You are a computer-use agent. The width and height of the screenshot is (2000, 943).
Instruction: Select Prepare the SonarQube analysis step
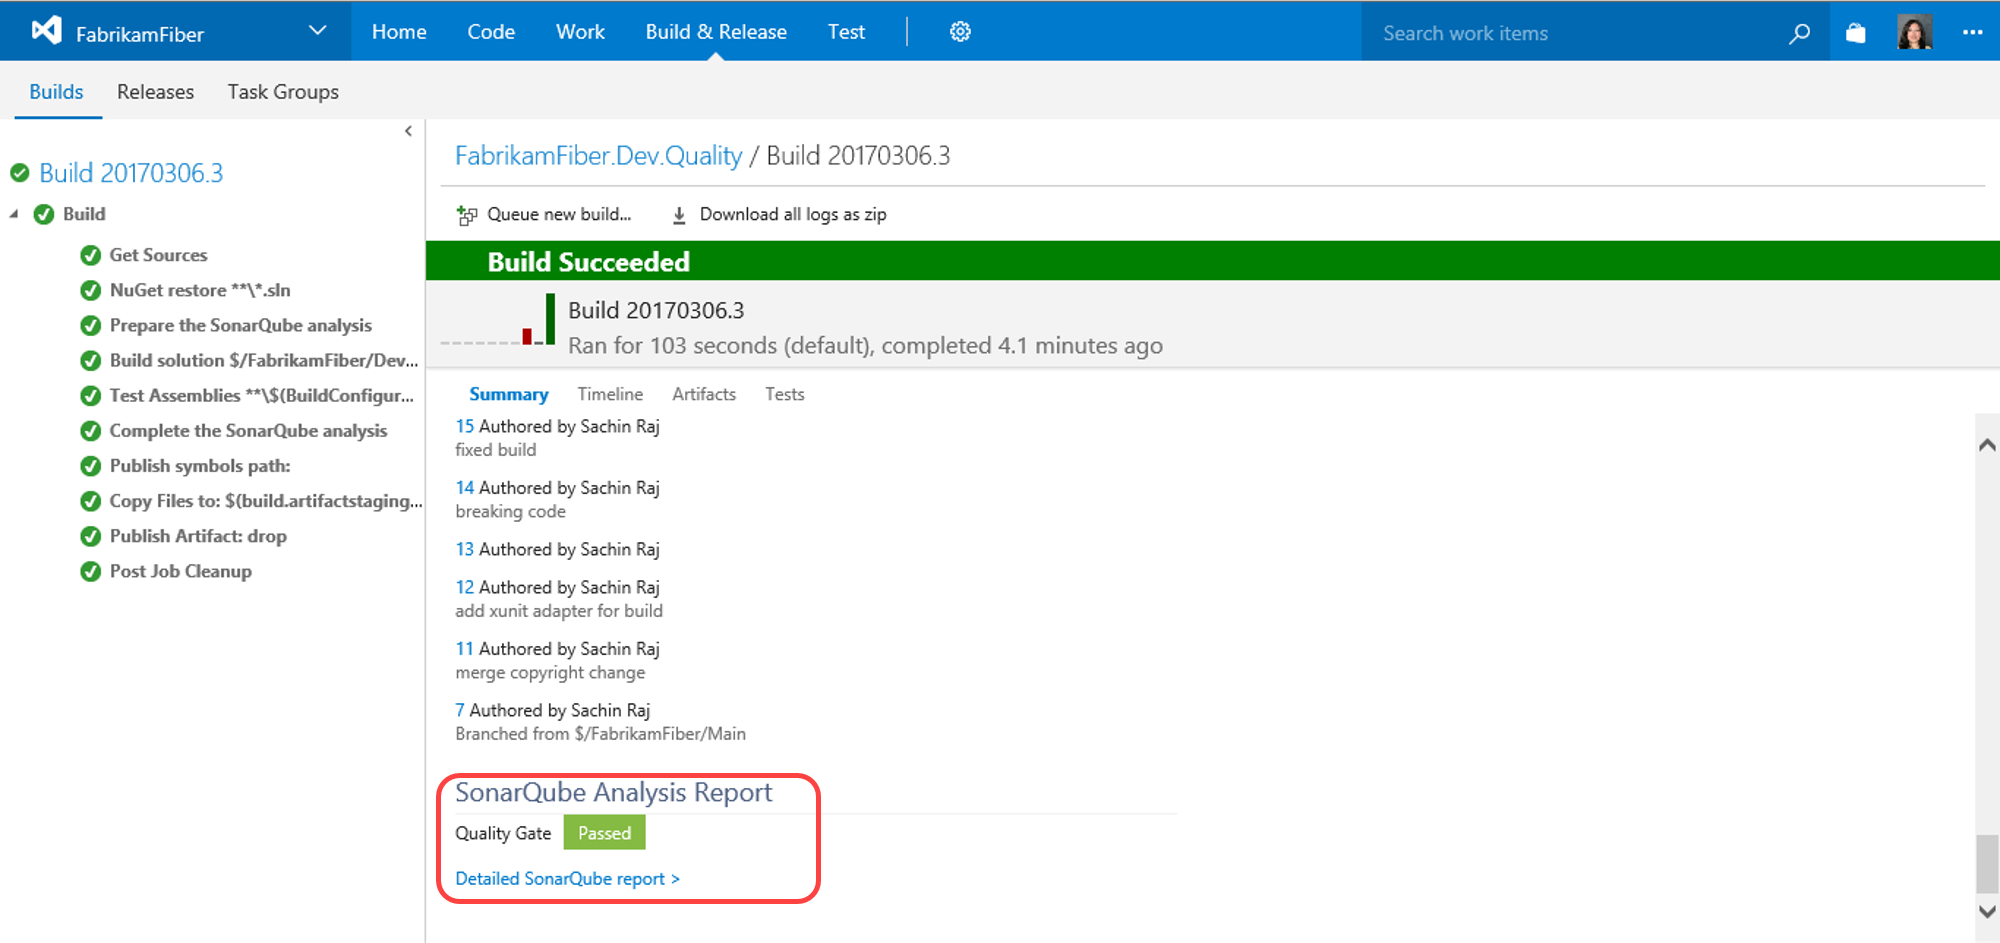pos(240,325)
